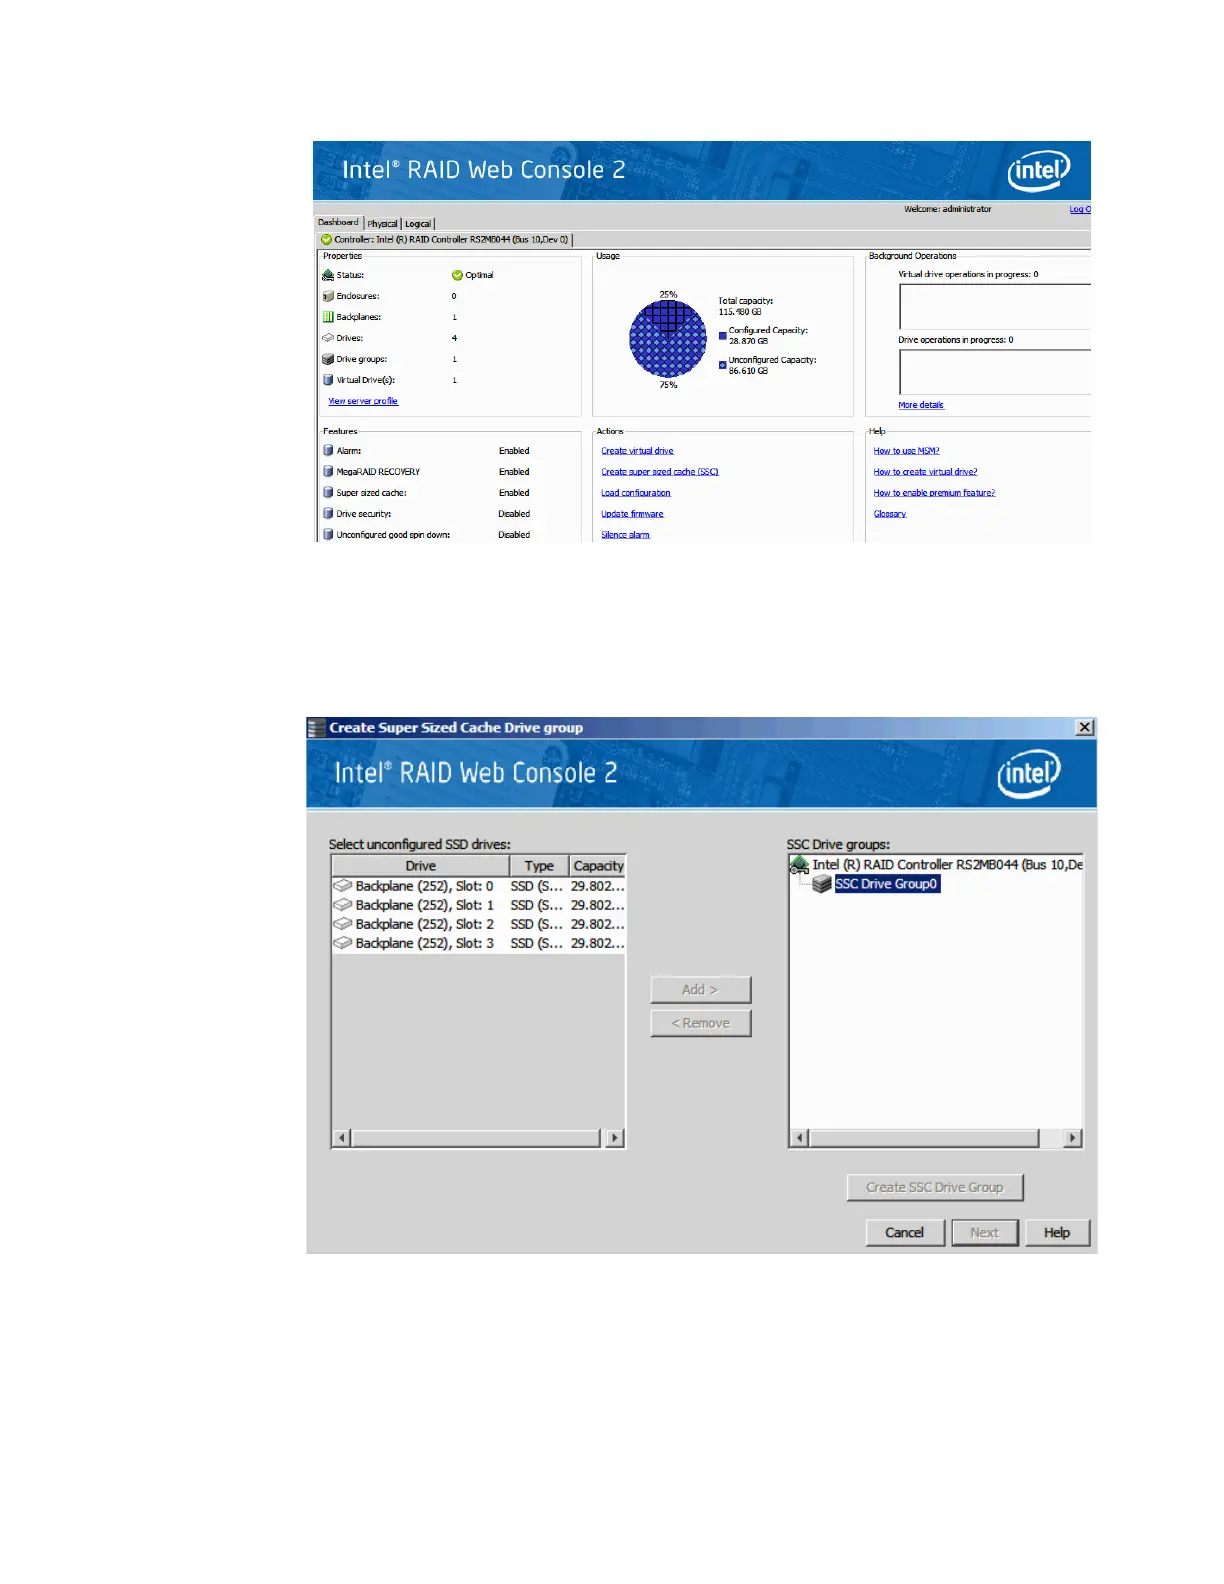This screenshot has height=1584, width=1224.
Task: Open How to create virtual drive? link
Action: (925, 472)
